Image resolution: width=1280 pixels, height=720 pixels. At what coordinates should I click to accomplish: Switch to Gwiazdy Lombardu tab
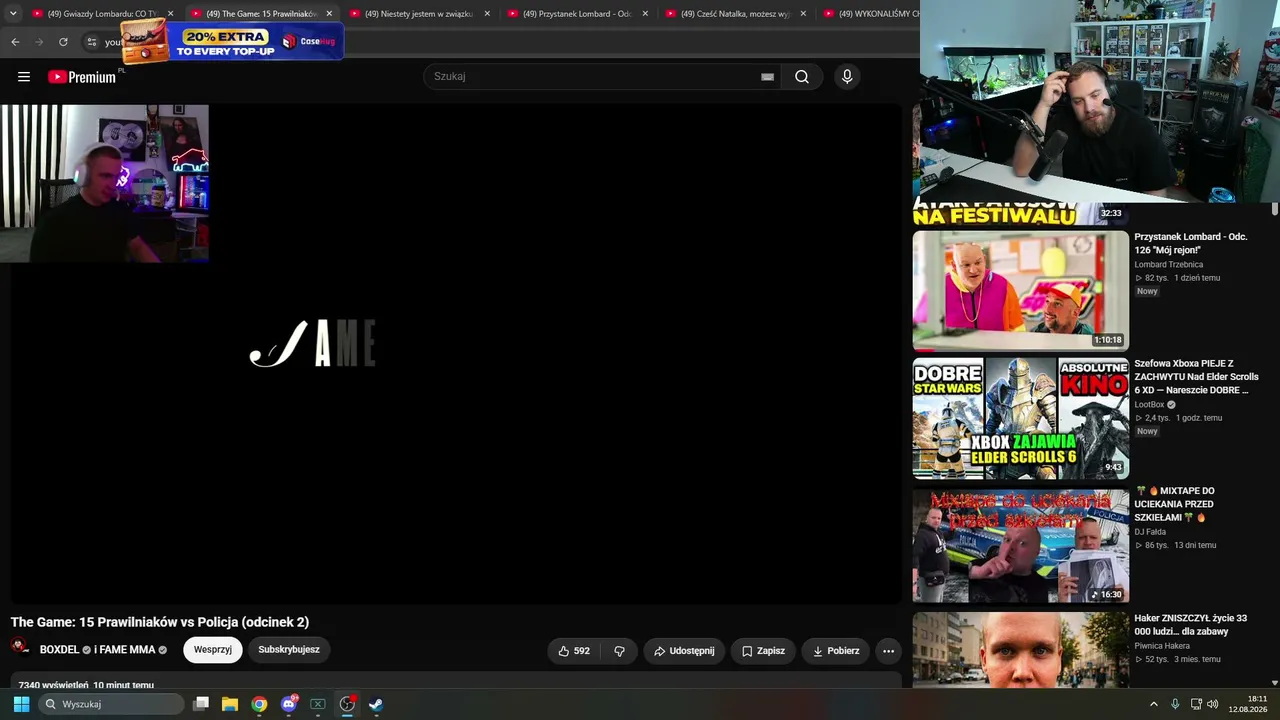click(x=103, y=14)
